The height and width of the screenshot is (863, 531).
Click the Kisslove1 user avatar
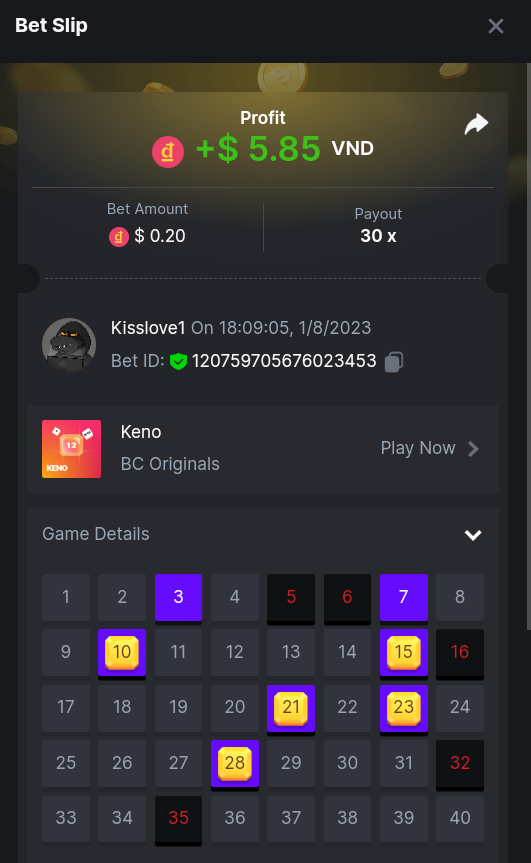[x=69, y=345]
